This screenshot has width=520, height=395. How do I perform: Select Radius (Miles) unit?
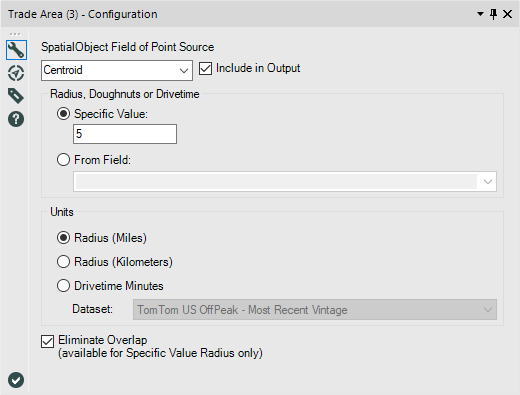63,238
